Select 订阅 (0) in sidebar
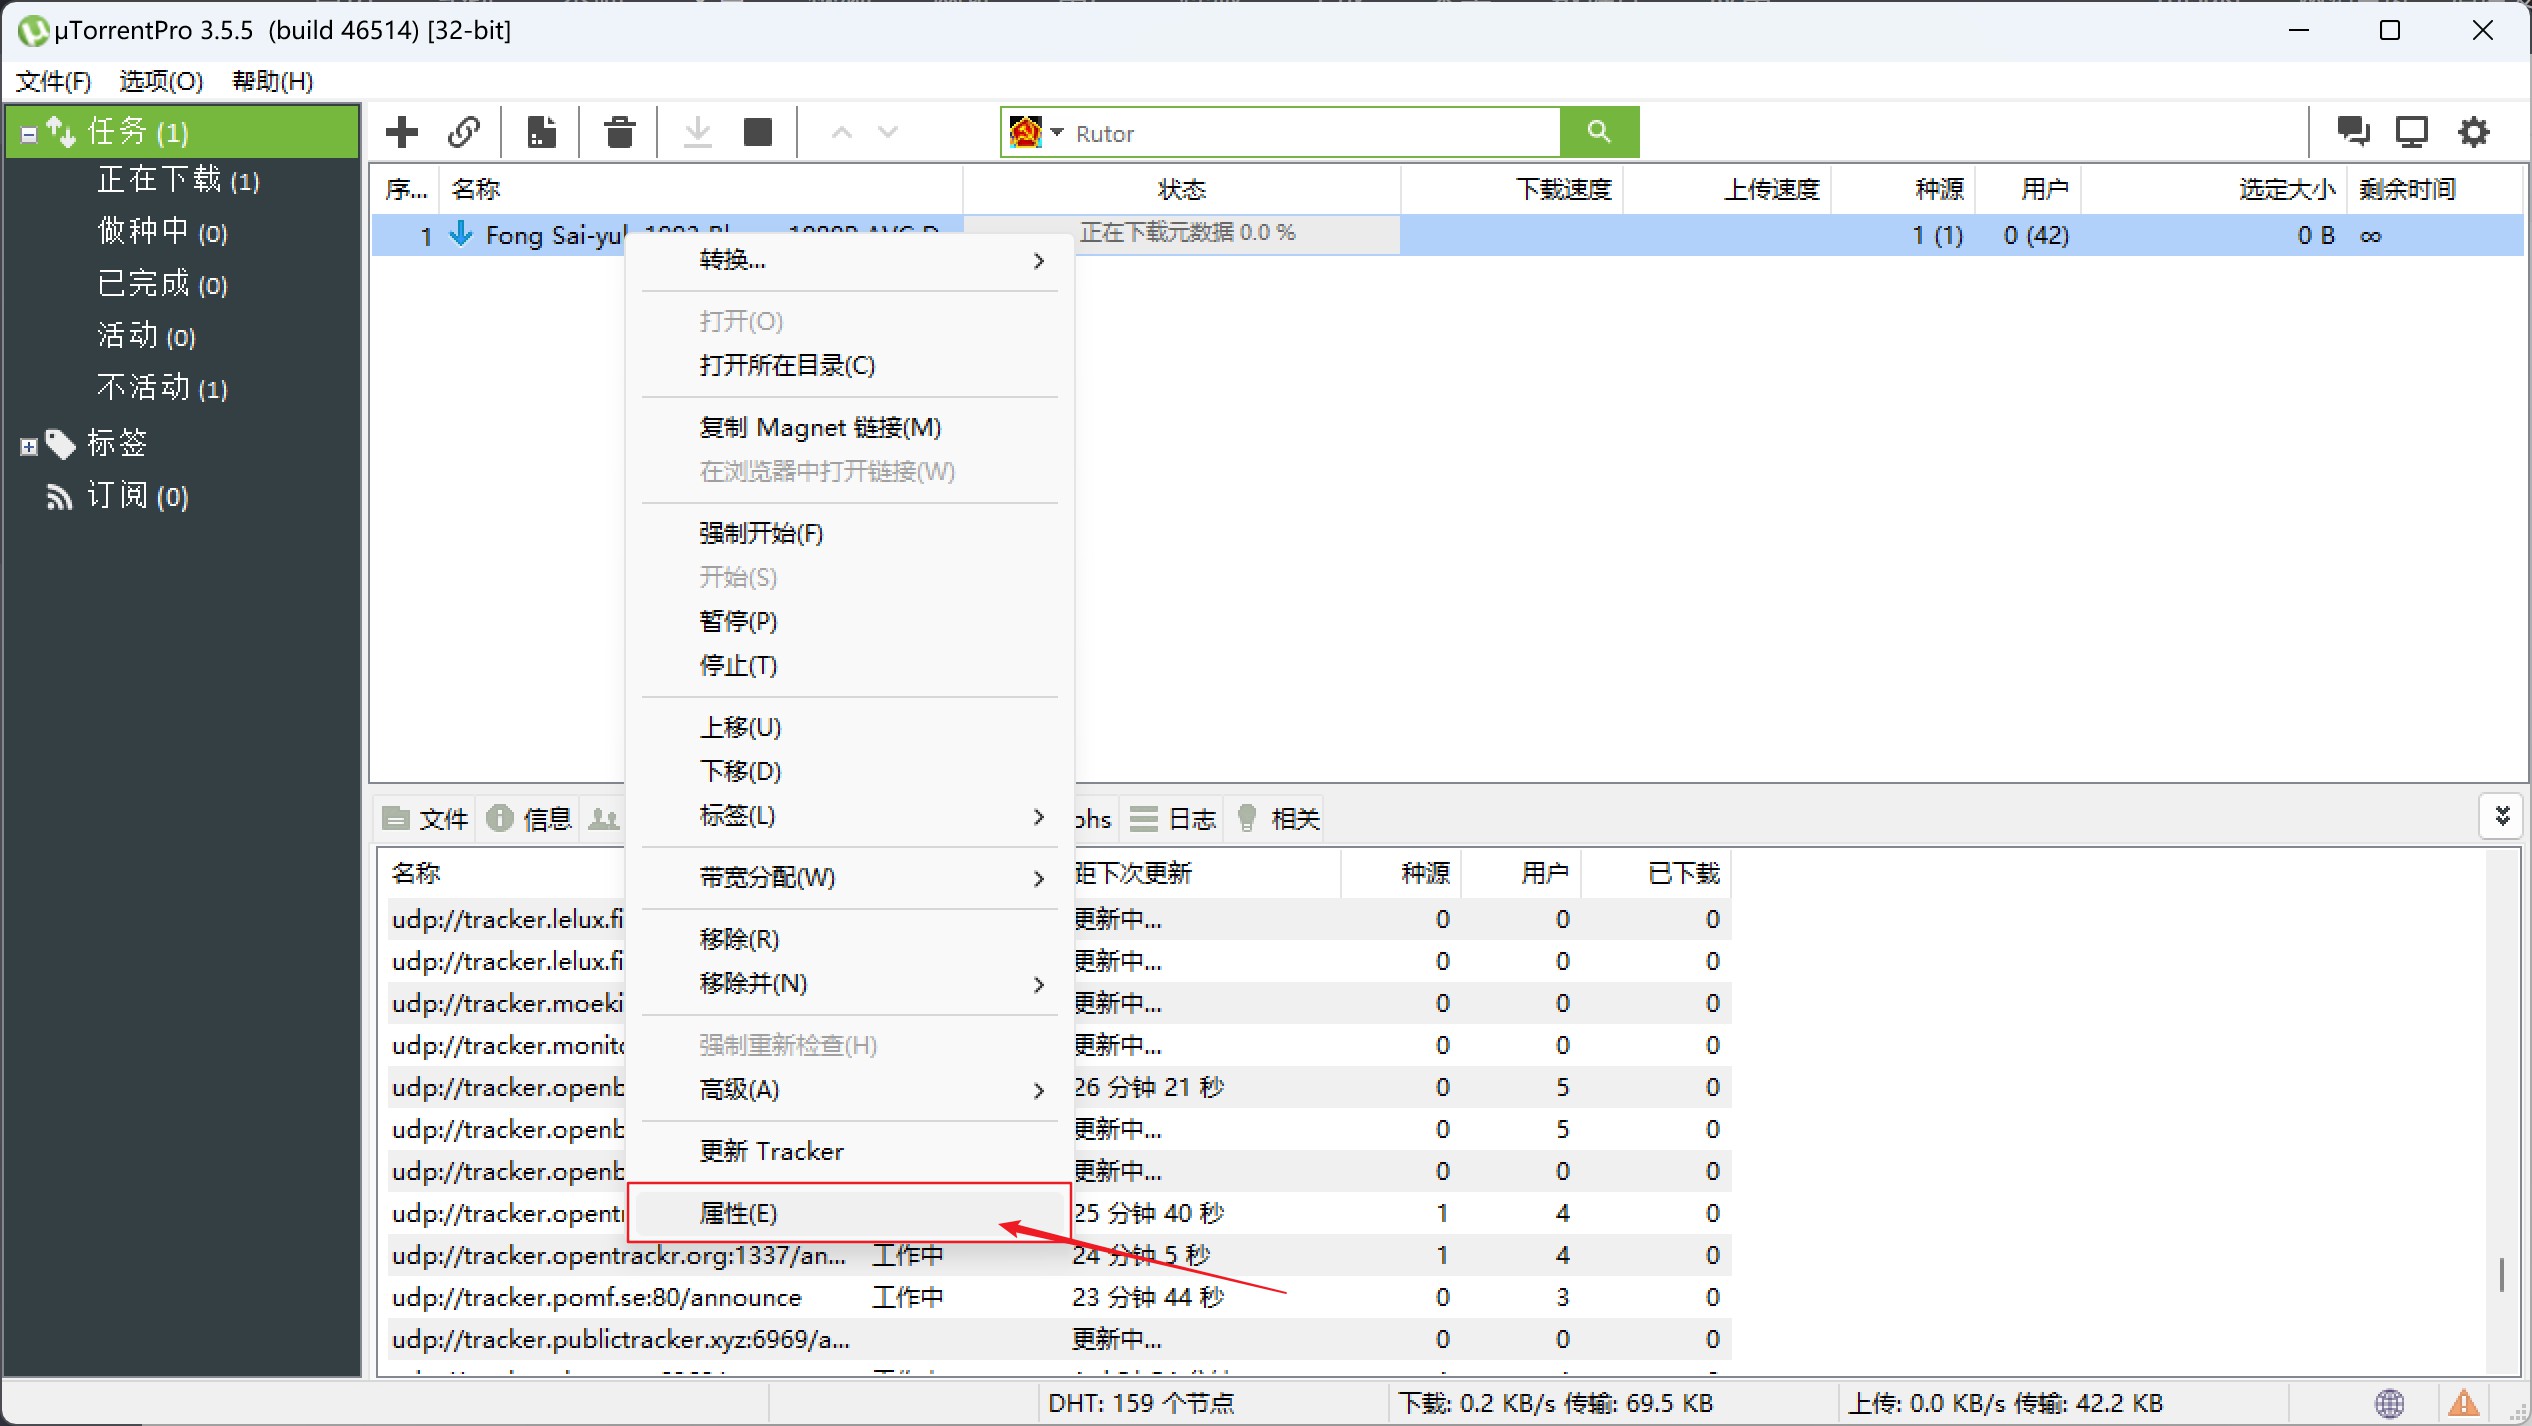2532x1426 pixels. click(138, 497)
